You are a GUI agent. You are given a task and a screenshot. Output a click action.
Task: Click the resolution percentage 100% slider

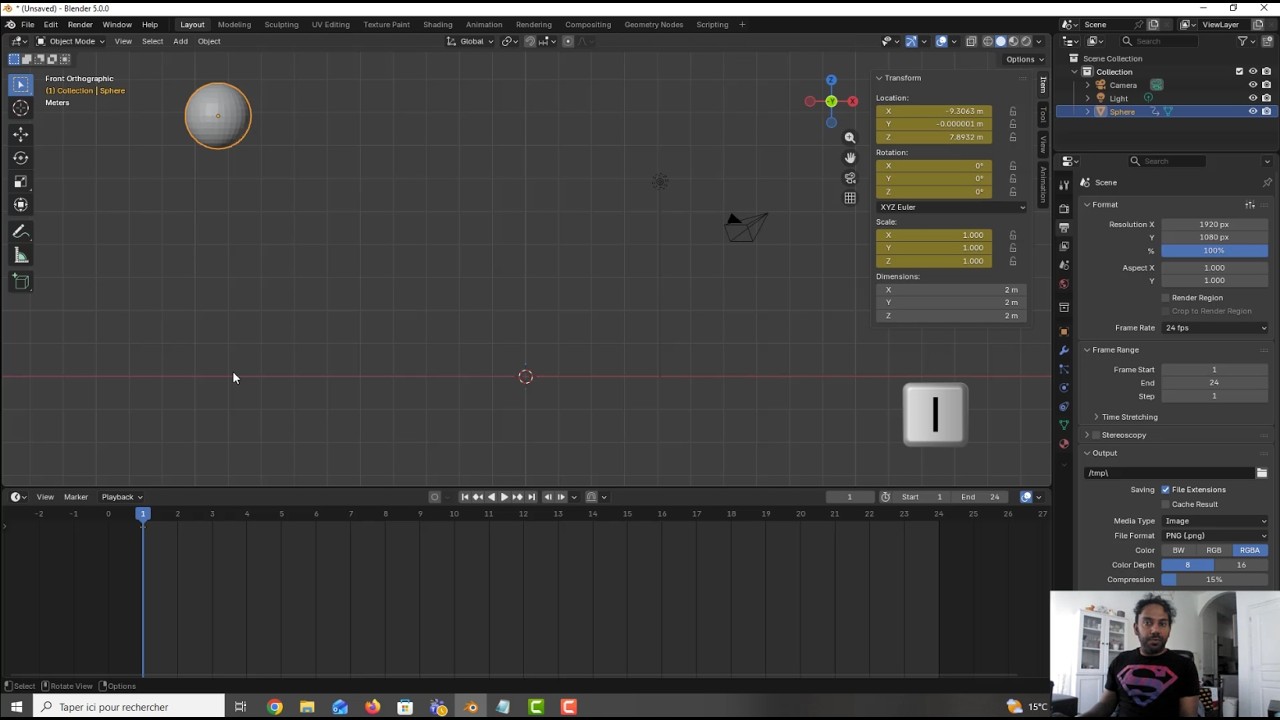tap(1215, 250)
